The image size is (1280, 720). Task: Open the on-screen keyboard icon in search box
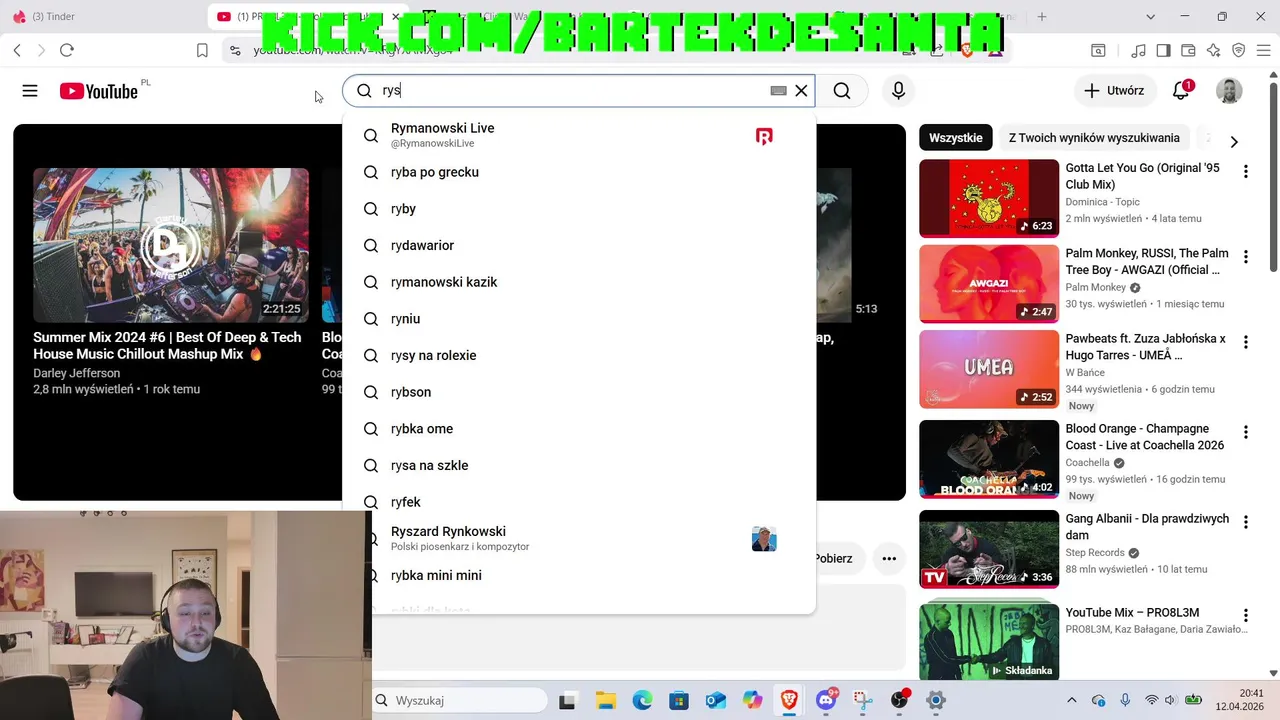778,91
